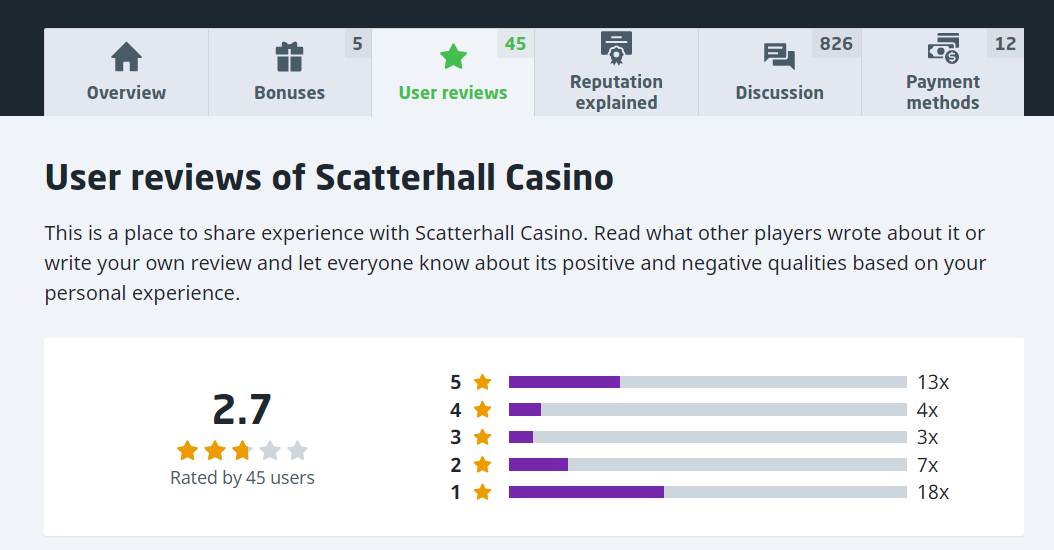
Task: Select the Reputation explained tab
Action: click(x=616, y=92)
